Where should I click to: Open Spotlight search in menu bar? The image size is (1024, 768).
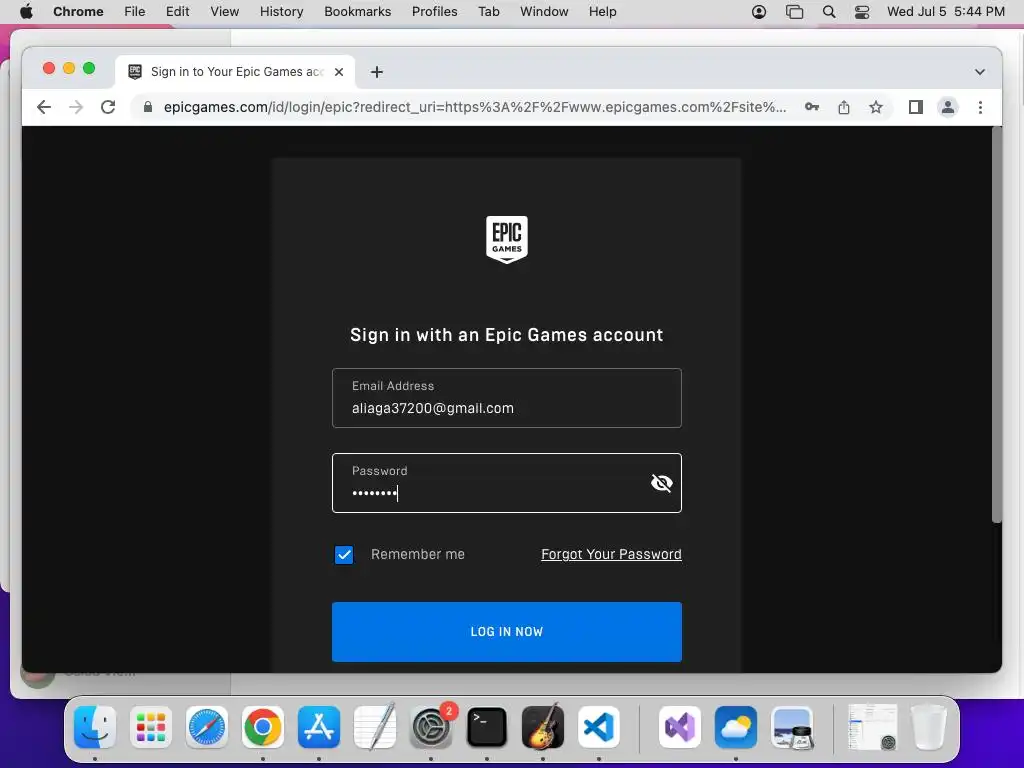click(829, 12)
